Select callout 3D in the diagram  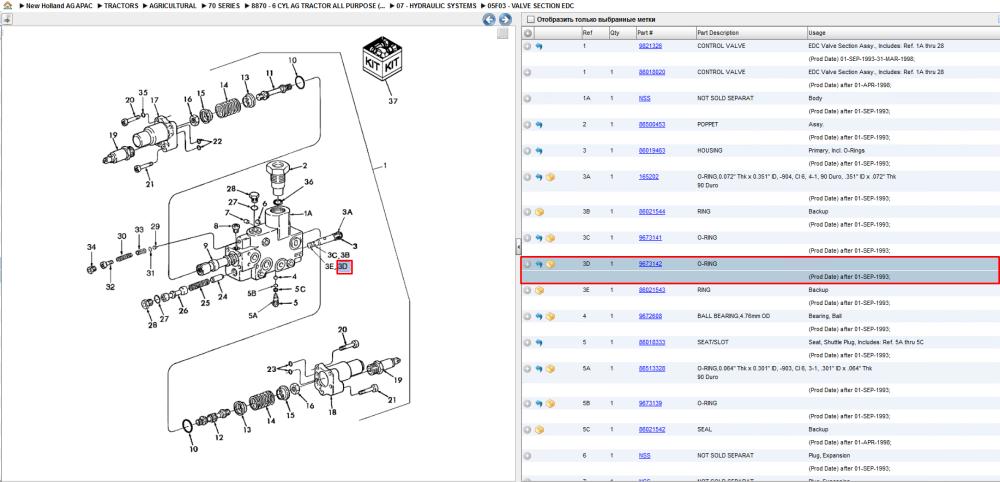coord(344,267)
